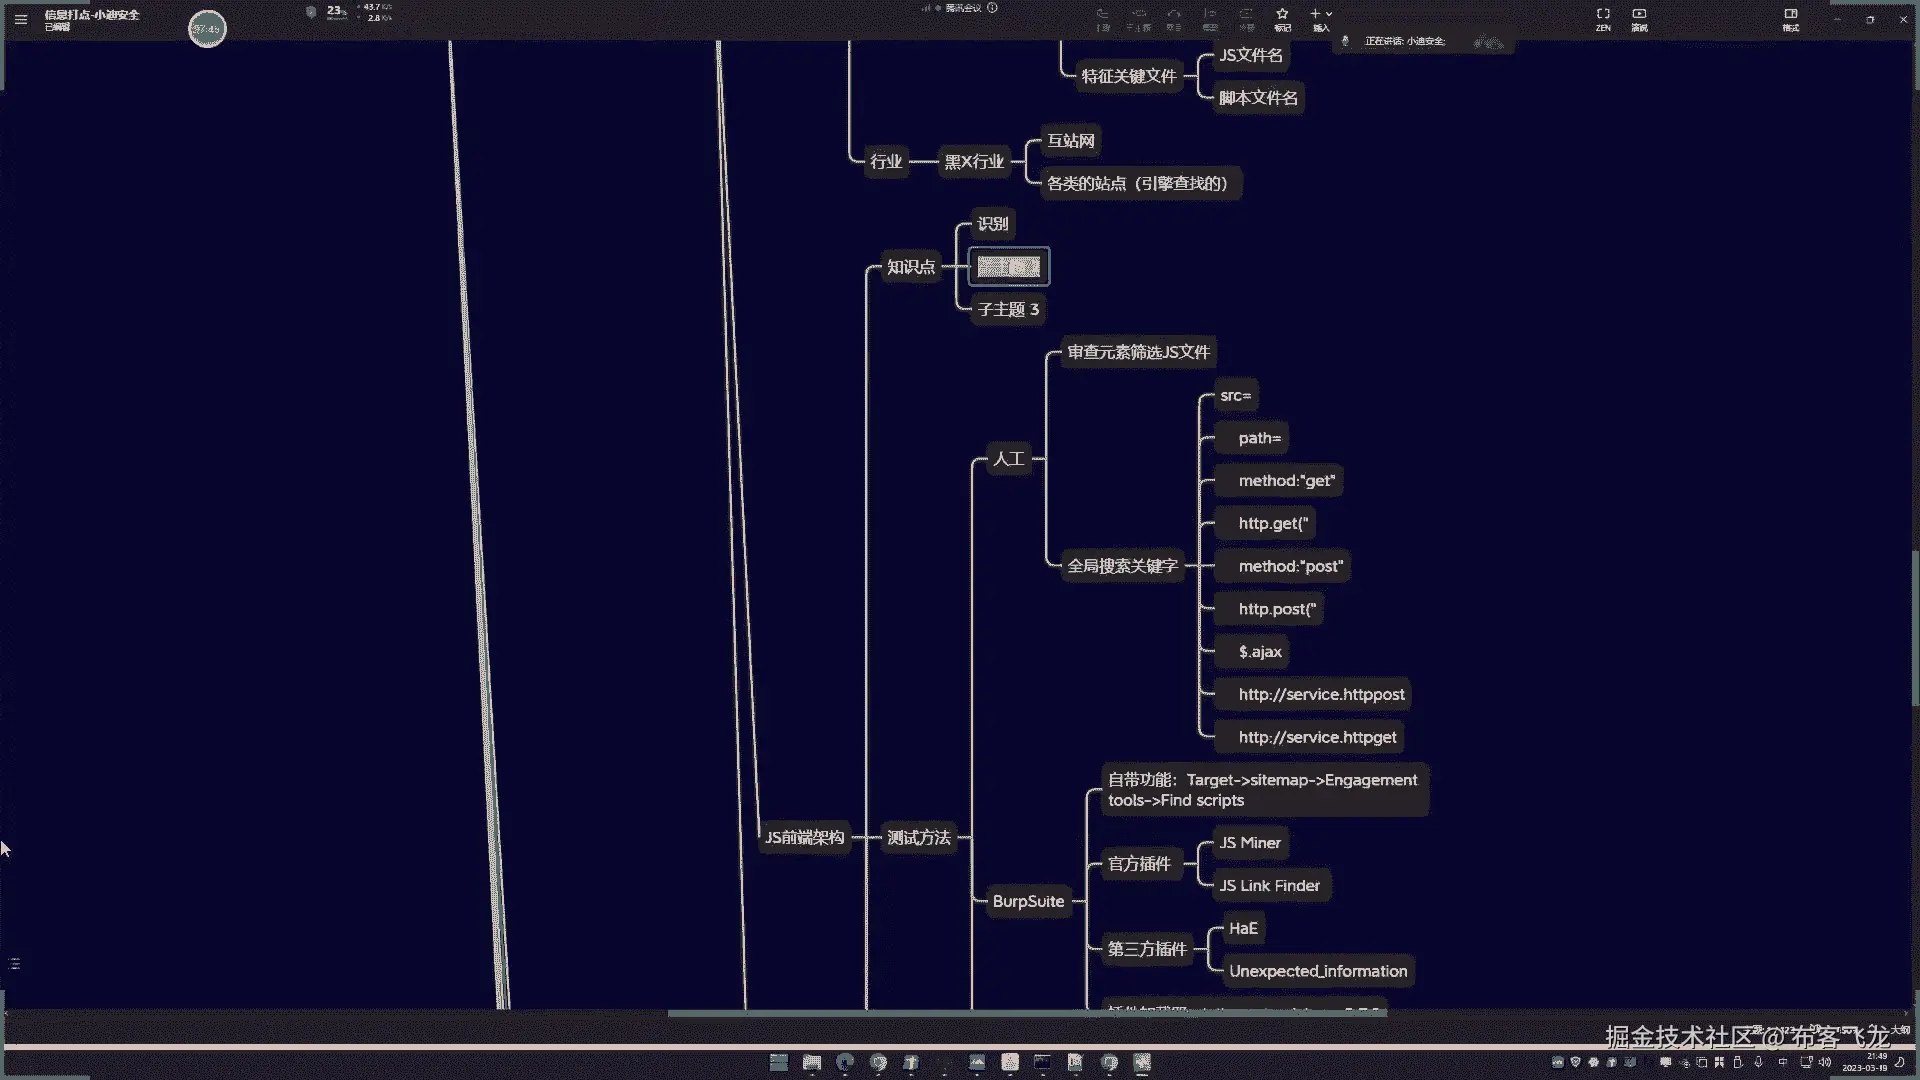Select the 全局搜索关键字 node
The height and width of the screenshot is (1080, 1920).
point(1122,566)
